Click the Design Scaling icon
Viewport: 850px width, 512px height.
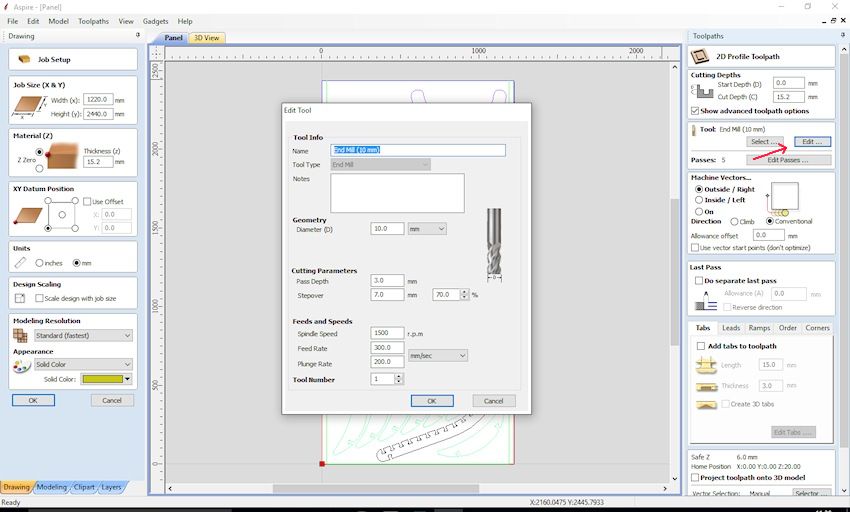[20, 298]
